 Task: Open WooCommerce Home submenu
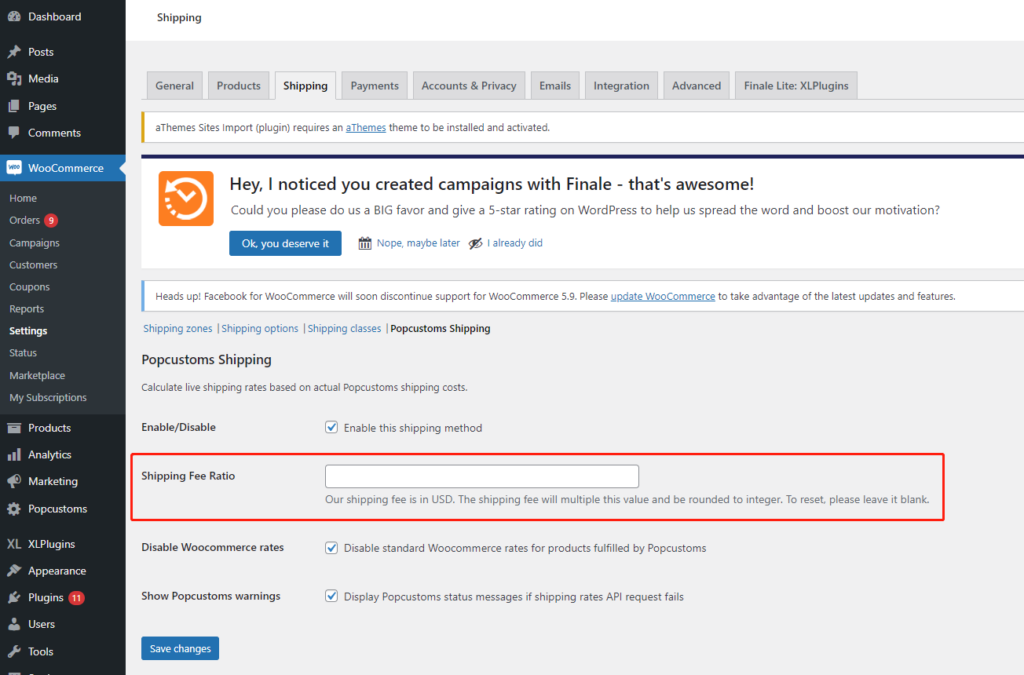23,198
